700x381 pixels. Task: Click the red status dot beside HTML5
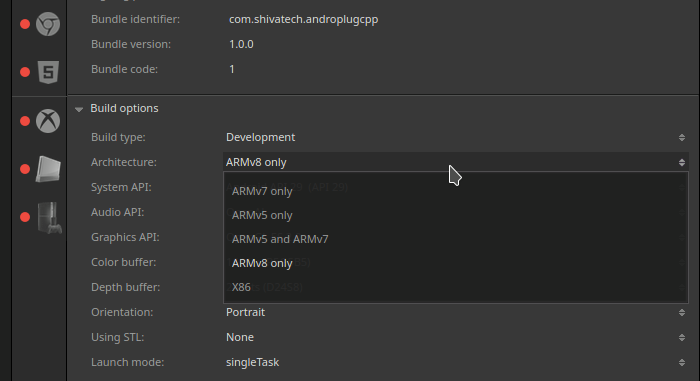point(25,72)
